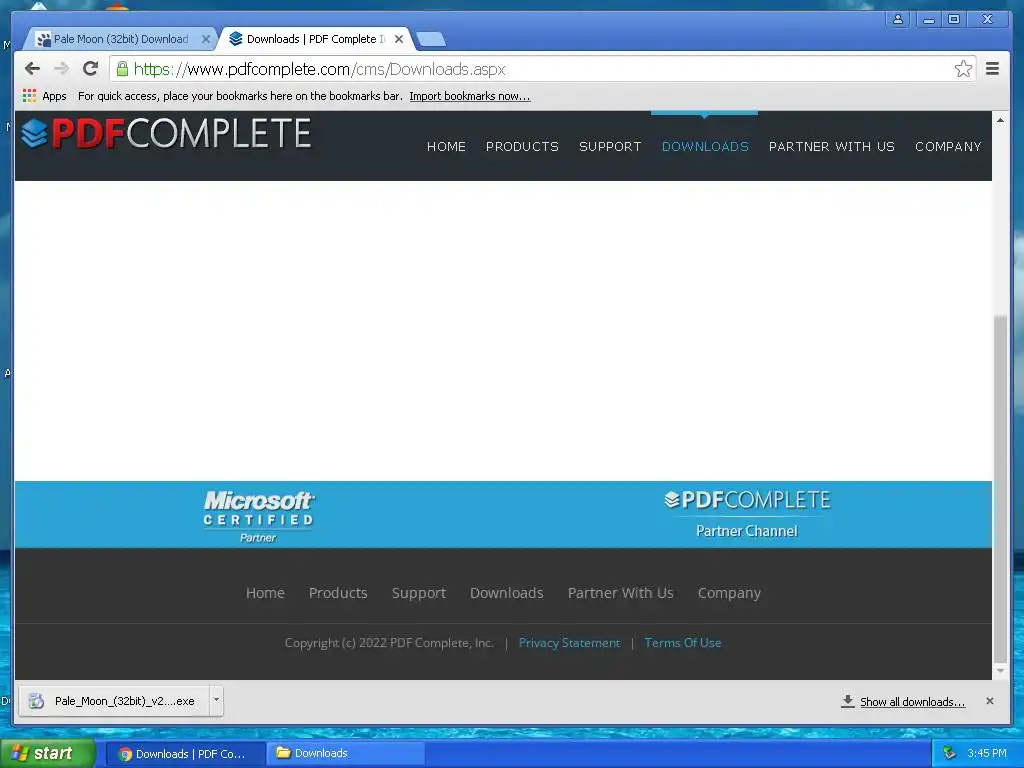Screen dimensions: 1024x768
Task: Click footer Downloads link
Action: click(507, 593)
